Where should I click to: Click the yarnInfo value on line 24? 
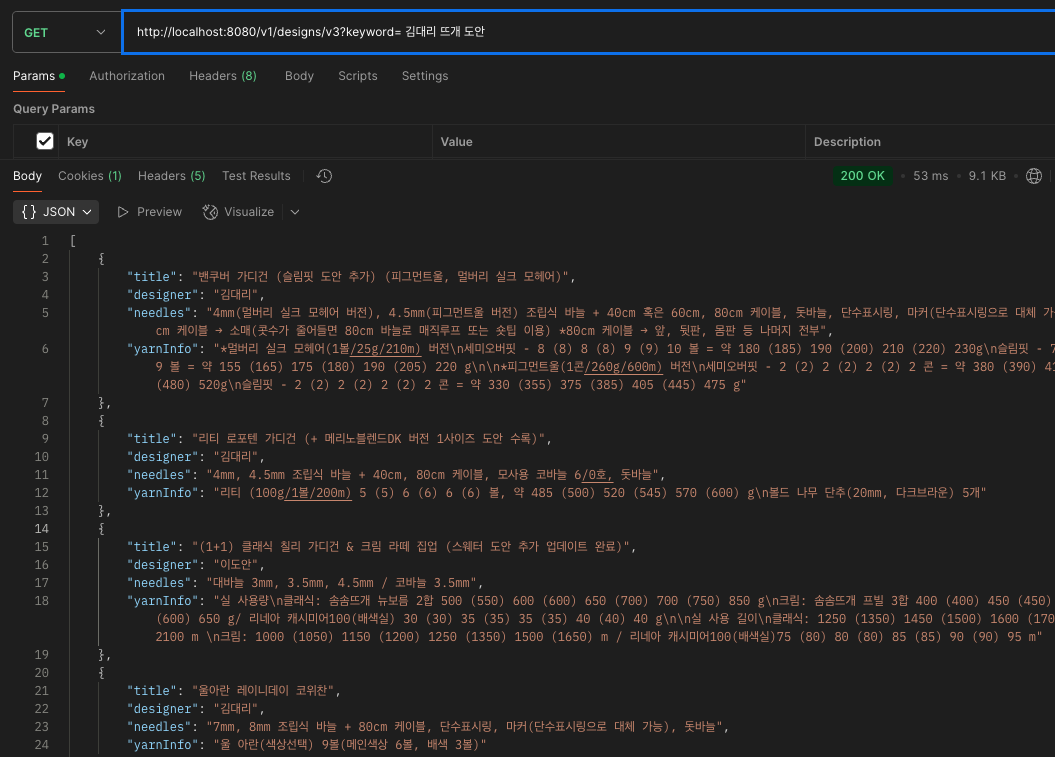pos(350,745)
